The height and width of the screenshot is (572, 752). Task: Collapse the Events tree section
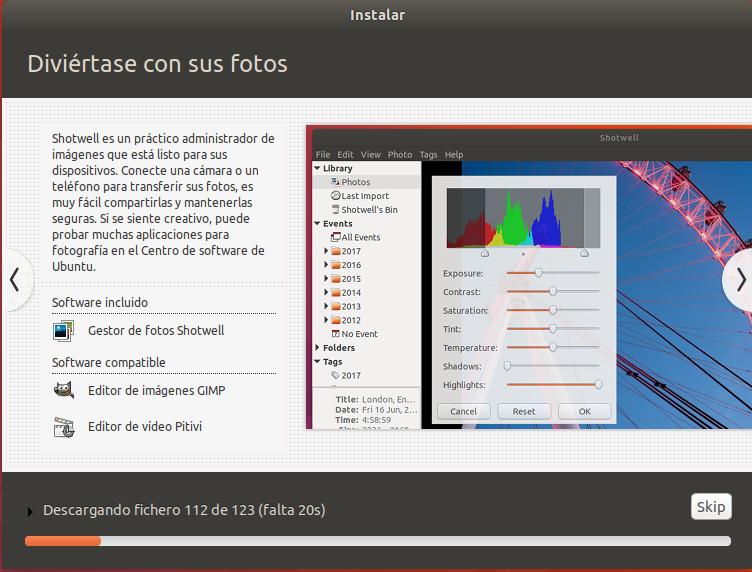(x=317, y=223)
